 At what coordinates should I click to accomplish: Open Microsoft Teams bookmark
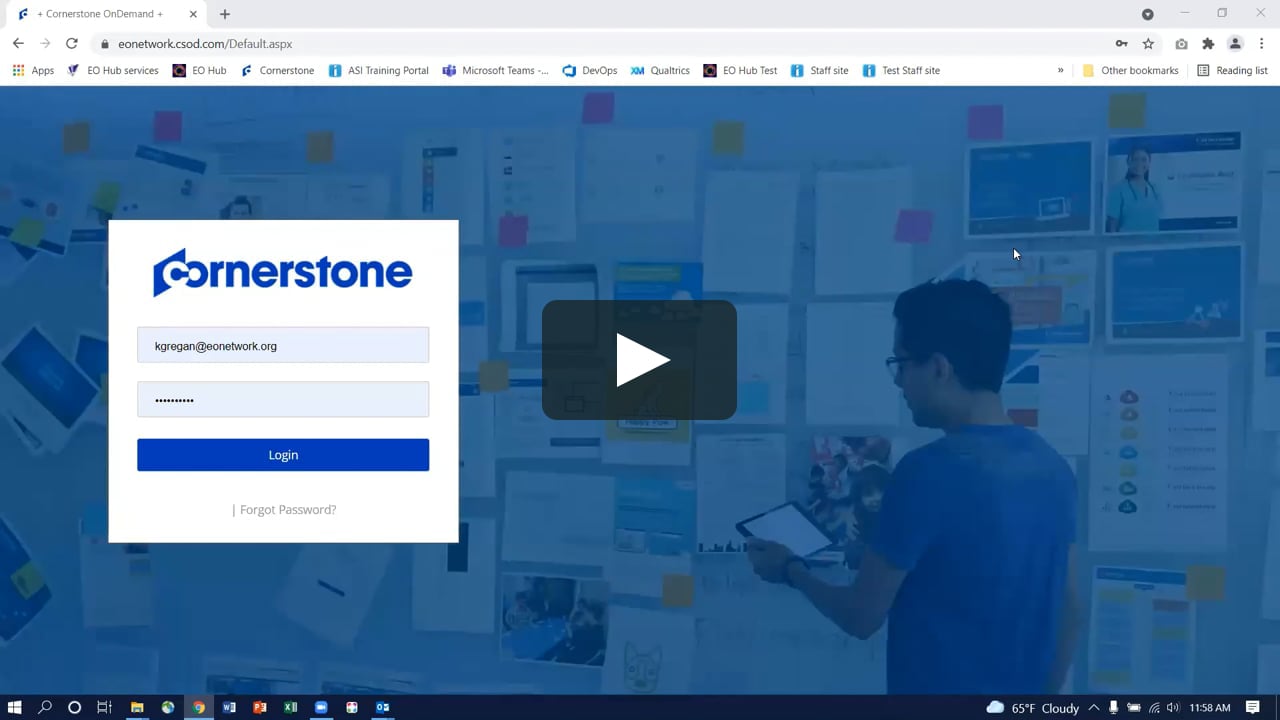point(495,71)
